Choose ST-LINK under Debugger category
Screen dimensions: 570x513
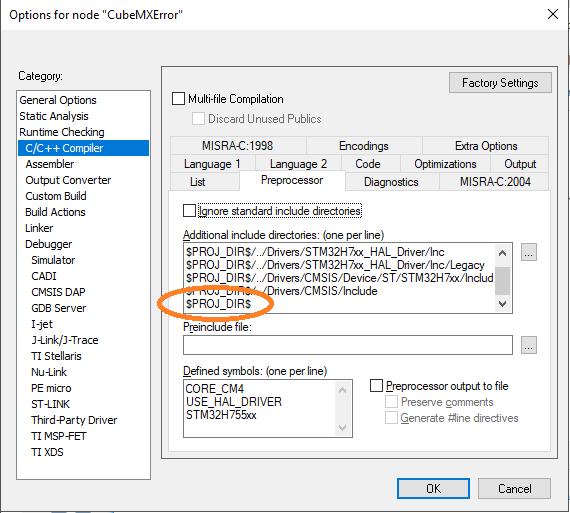point(51,404)
